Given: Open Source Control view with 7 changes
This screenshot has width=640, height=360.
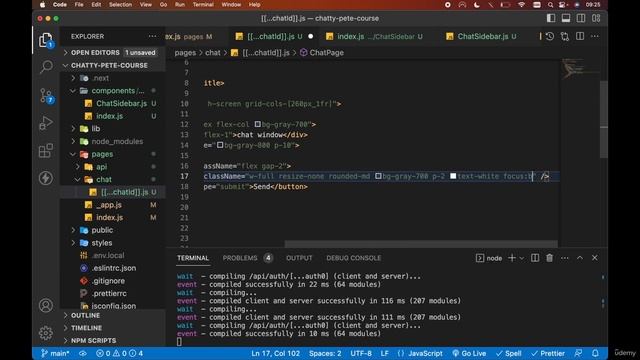Looking at the screenshot, I should point(46,96).
